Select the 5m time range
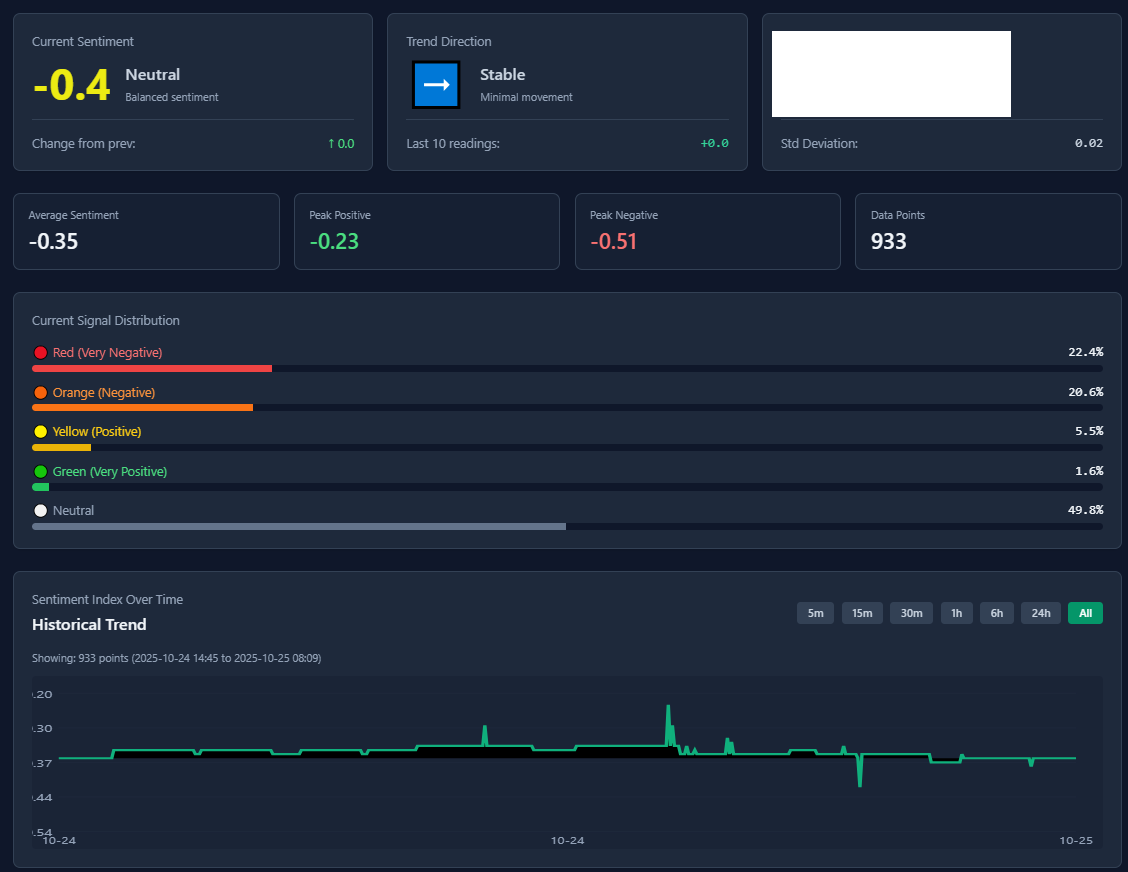Viewport: 1128px width, 872px height. [x=815, y=613]
